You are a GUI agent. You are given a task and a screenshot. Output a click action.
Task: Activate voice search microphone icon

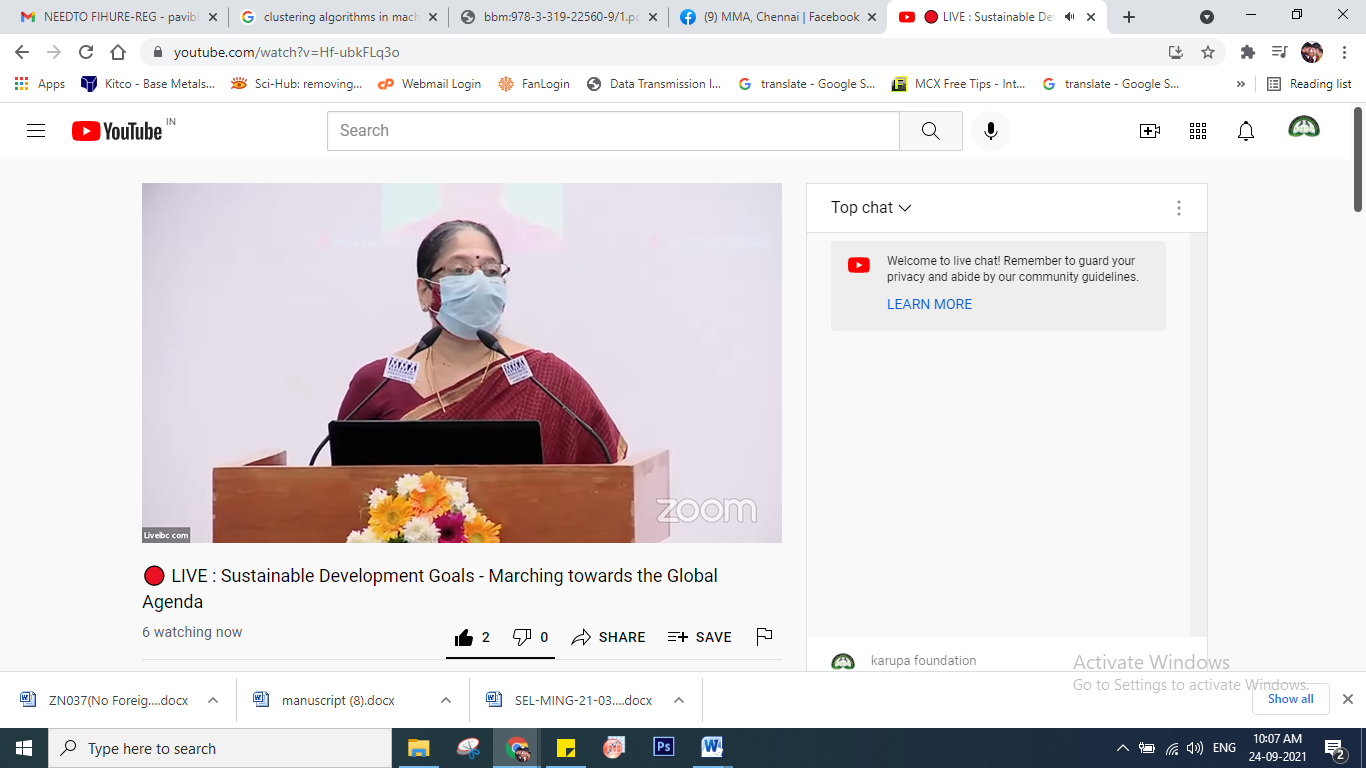click(990, 131)
